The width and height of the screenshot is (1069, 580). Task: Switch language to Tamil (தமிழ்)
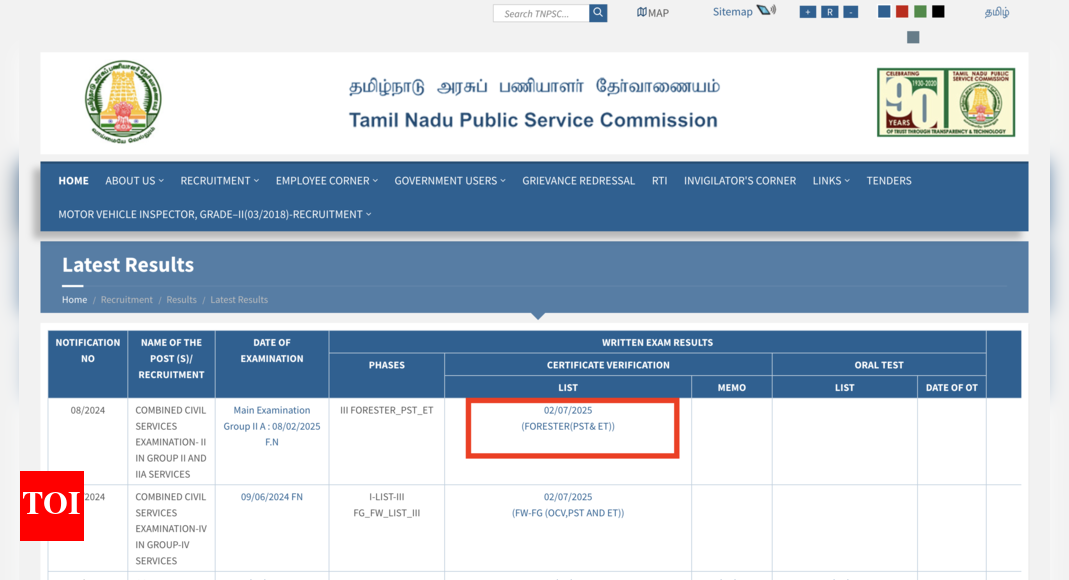coord(997,12)
